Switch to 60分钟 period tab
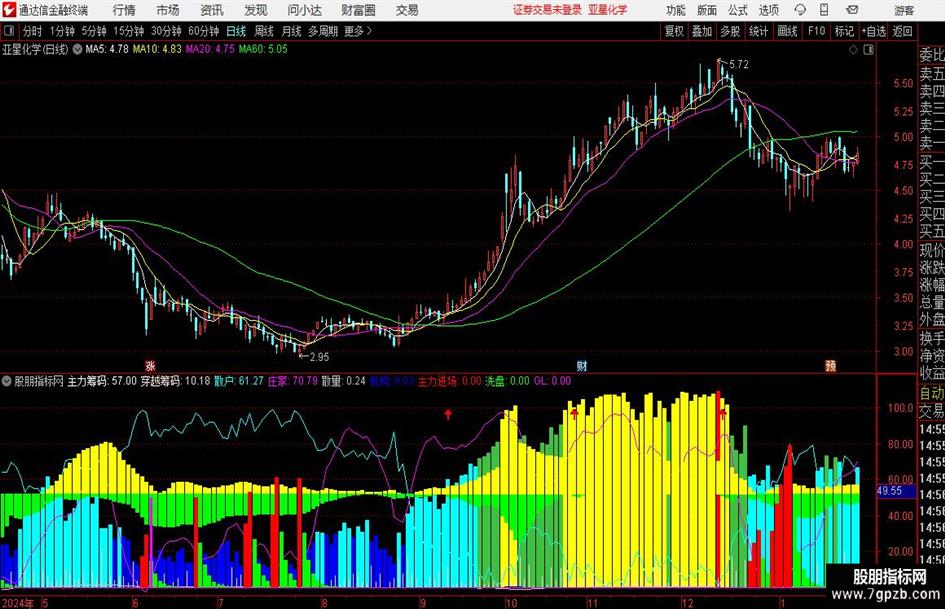This screenshot has width=945, height=609. (x=204, y=31)
